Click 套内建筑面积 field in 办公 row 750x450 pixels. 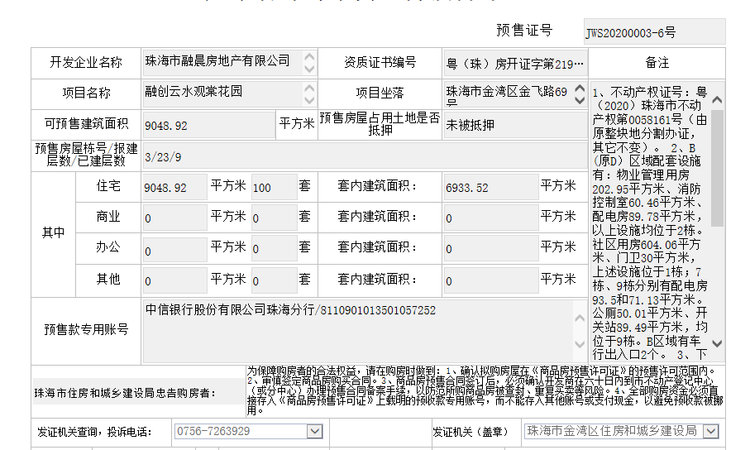[491, 249]
